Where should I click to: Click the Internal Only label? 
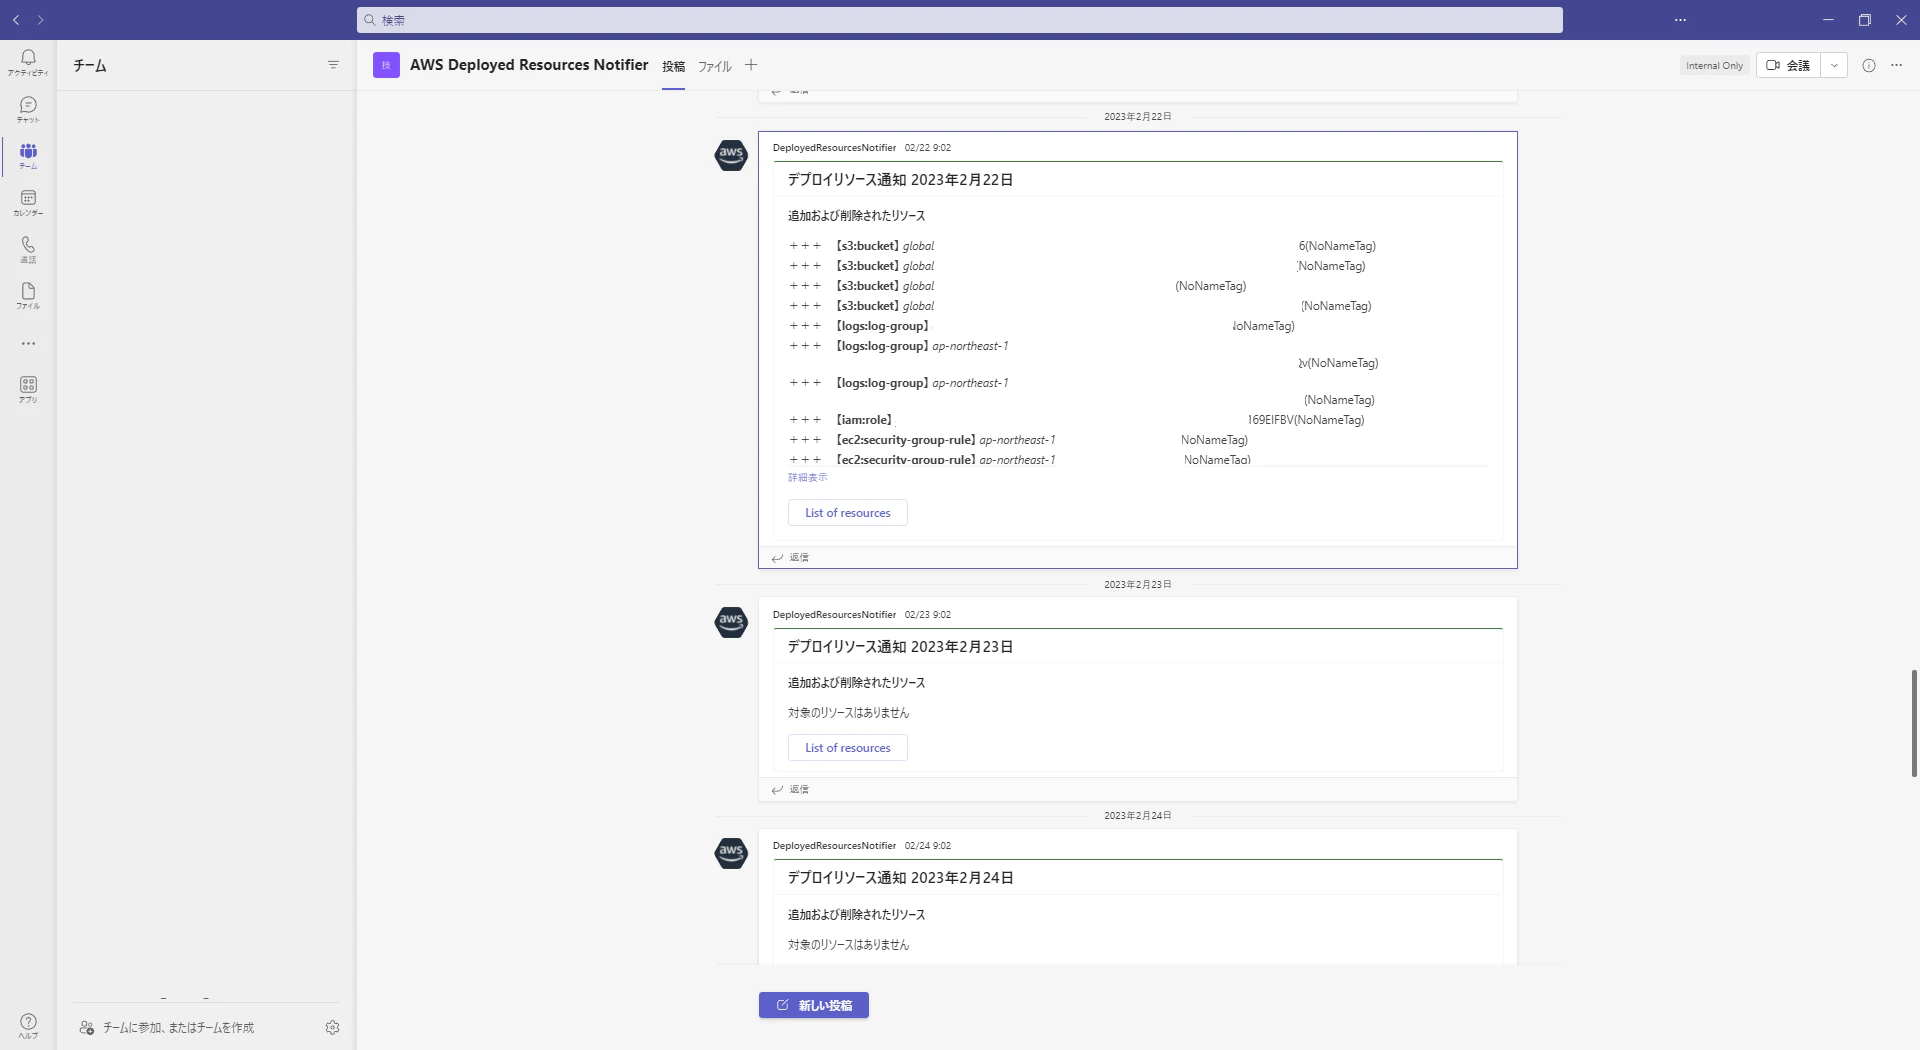[x=1714, y=66]
